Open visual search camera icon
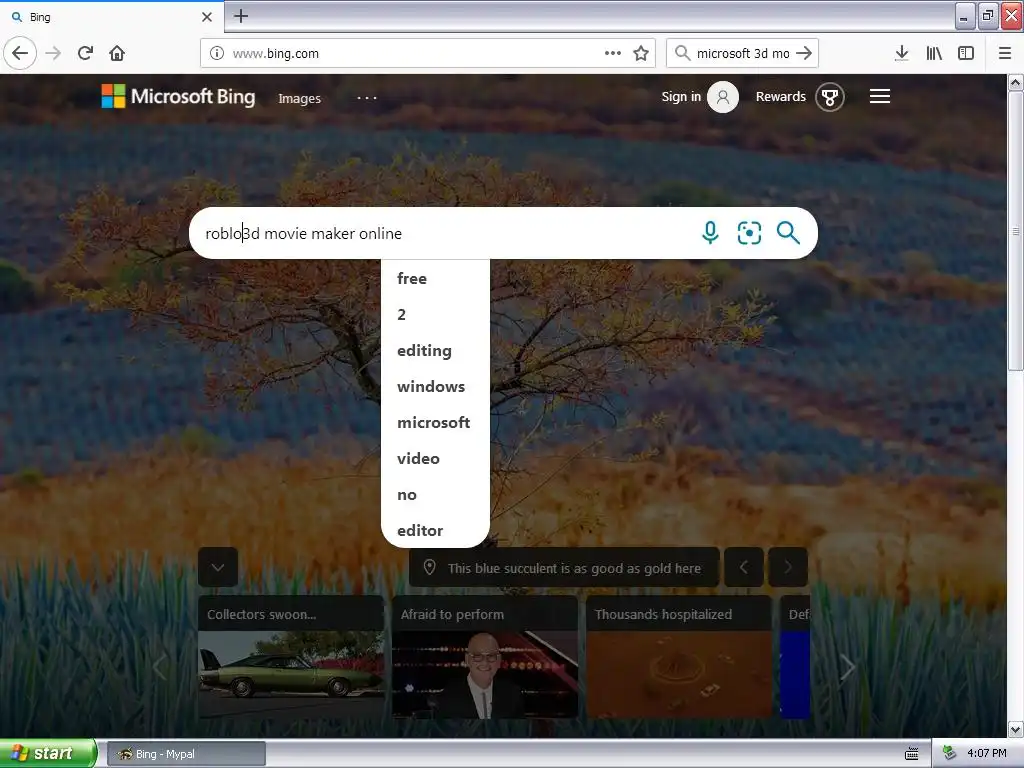The image size is (1024, 768). (749, 232)
